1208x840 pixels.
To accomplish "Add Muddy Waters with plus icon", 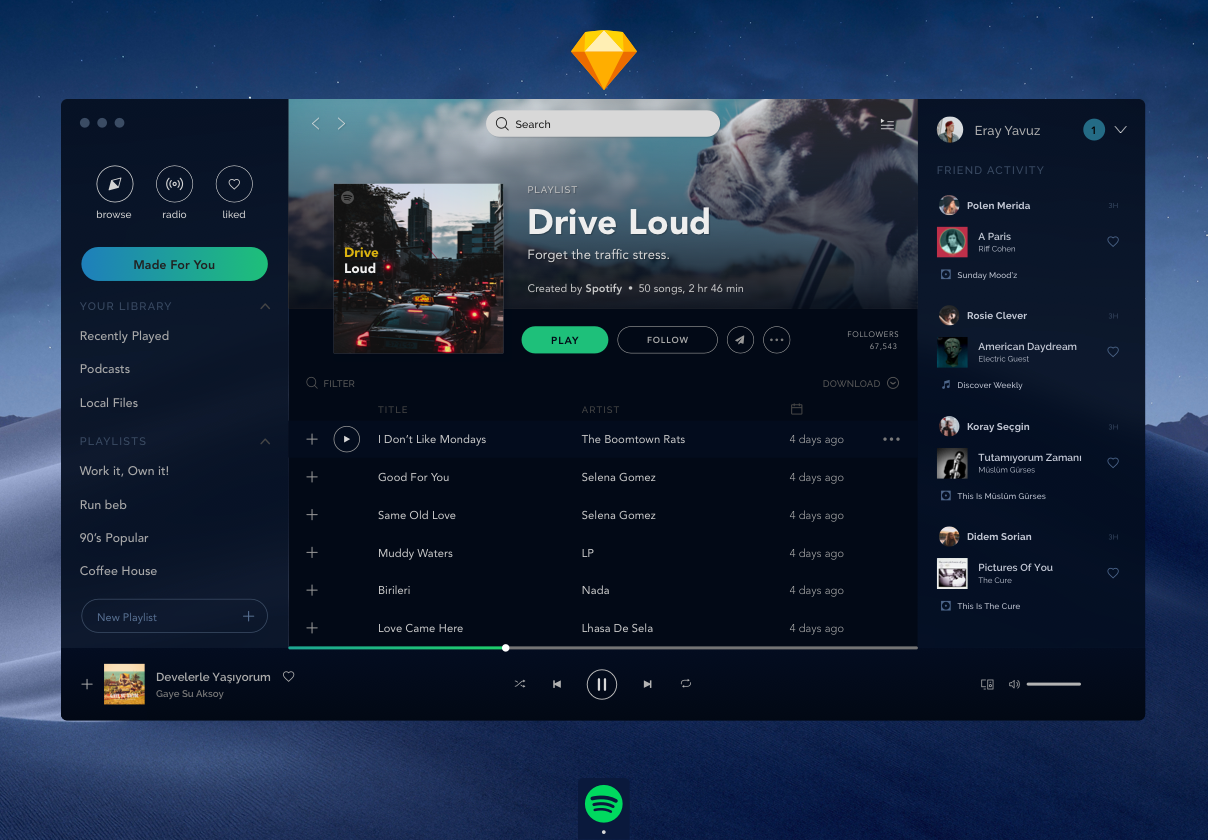I will pos(312,553).
